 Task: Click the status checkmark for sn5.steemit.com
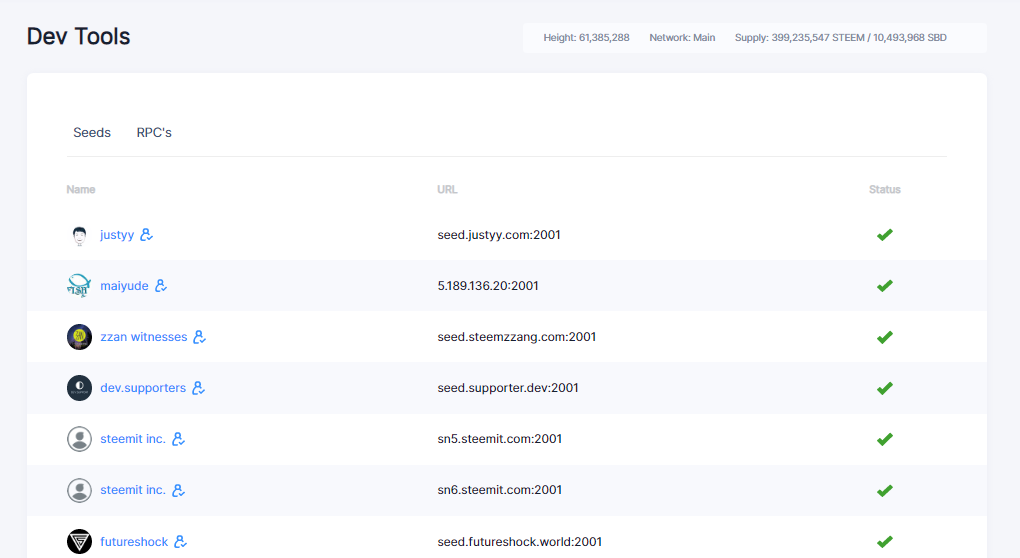pyautogui.click(x=885, y=439)
